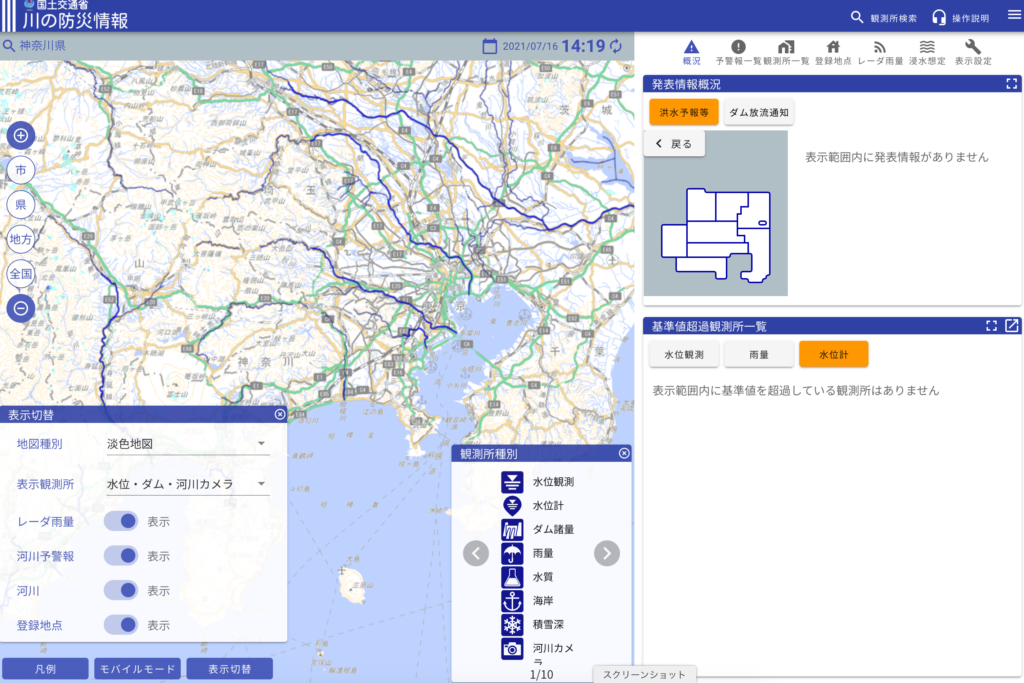The image size is (1024, 683).
Task: Open レーダ雨量 radar rainfall icon
Action: [880, 52]
